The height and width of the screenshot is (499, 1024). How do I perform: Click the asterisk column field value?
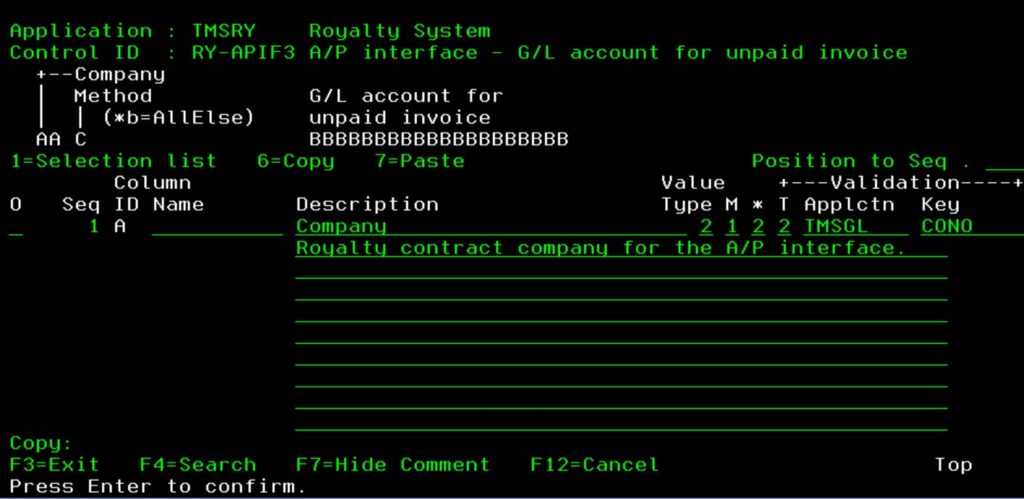758,227
